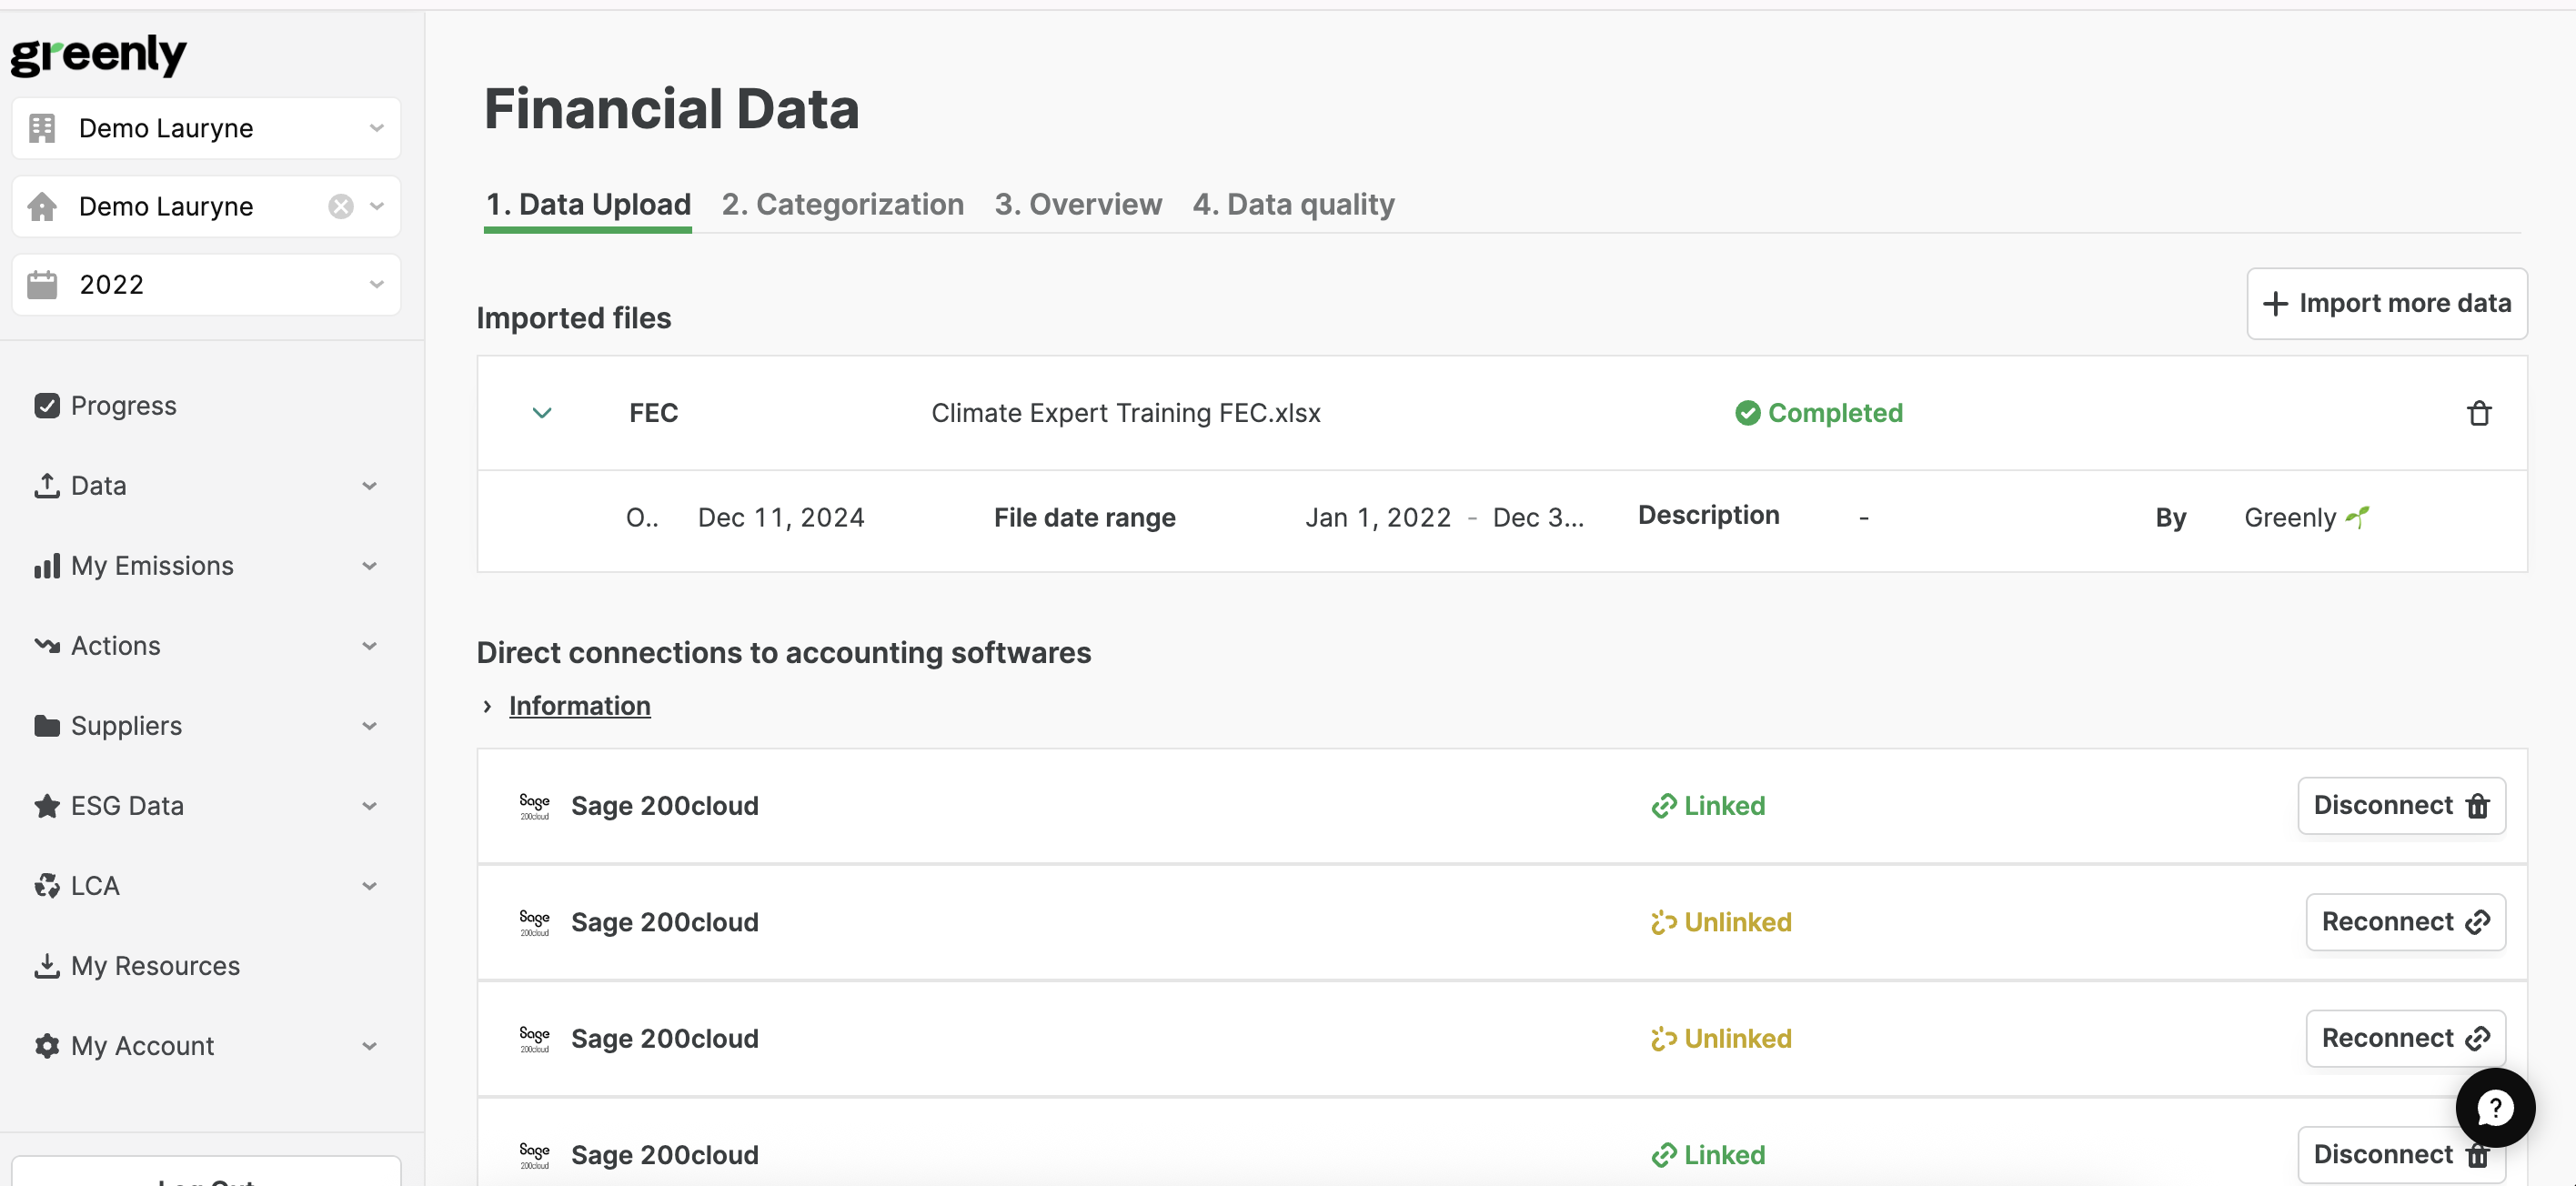
Task: Delete the Climate Expert Training FEC file
Action: pos(2478,413)
